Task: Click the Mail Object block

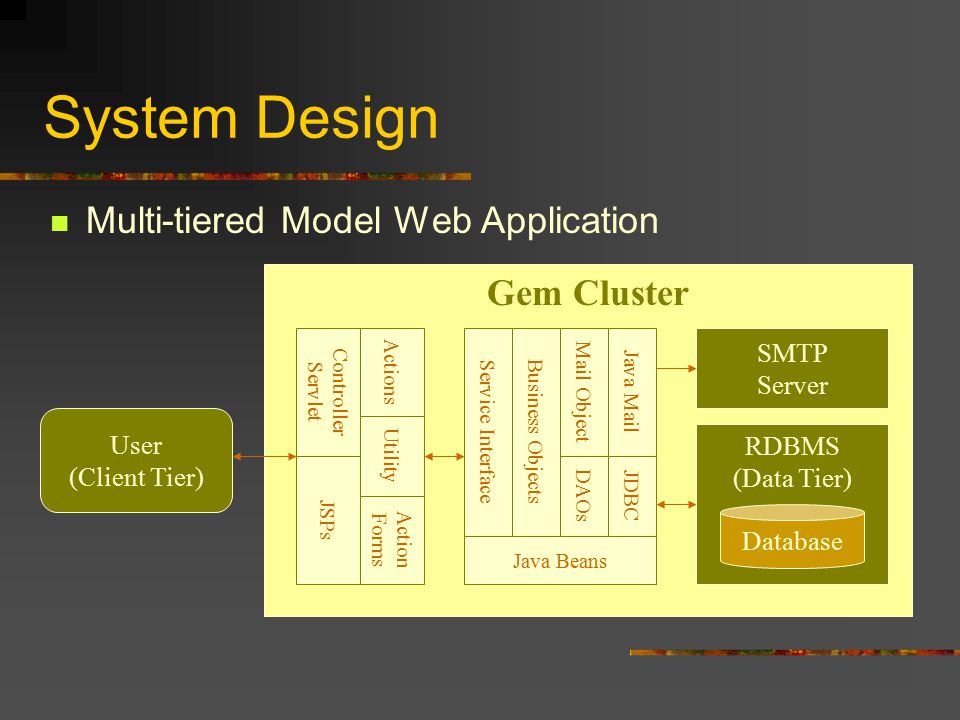Action: (x=584, y=392)
